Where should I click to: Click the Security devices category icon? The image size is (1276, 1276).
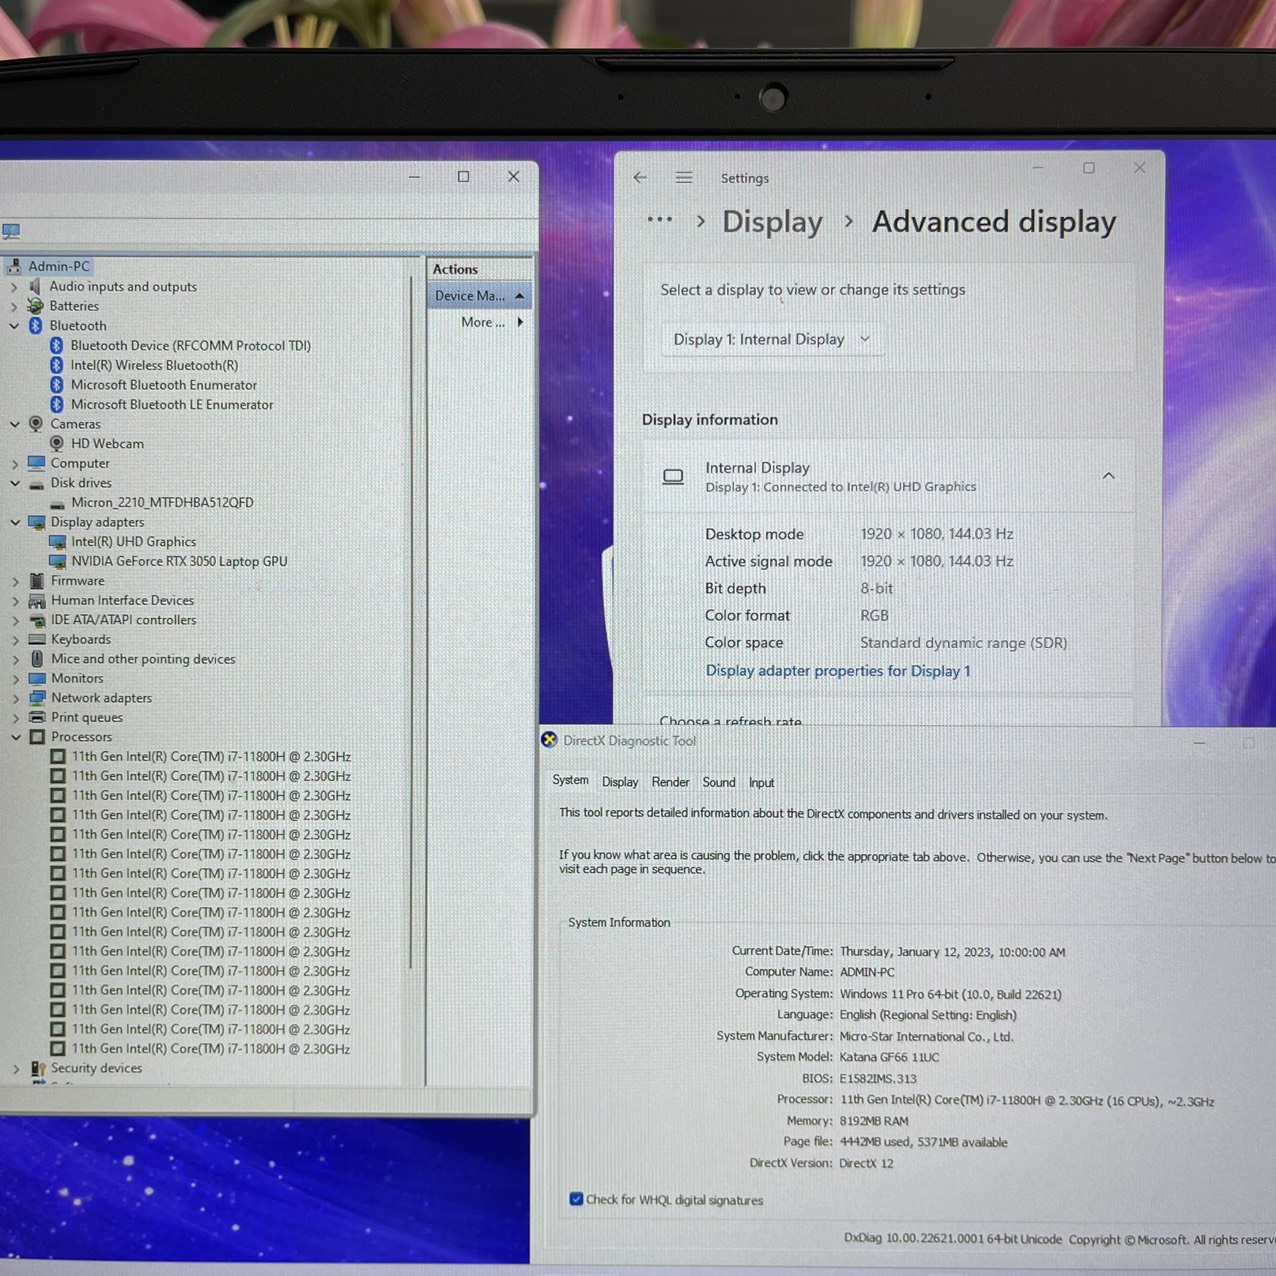[x=38, y=1069]
